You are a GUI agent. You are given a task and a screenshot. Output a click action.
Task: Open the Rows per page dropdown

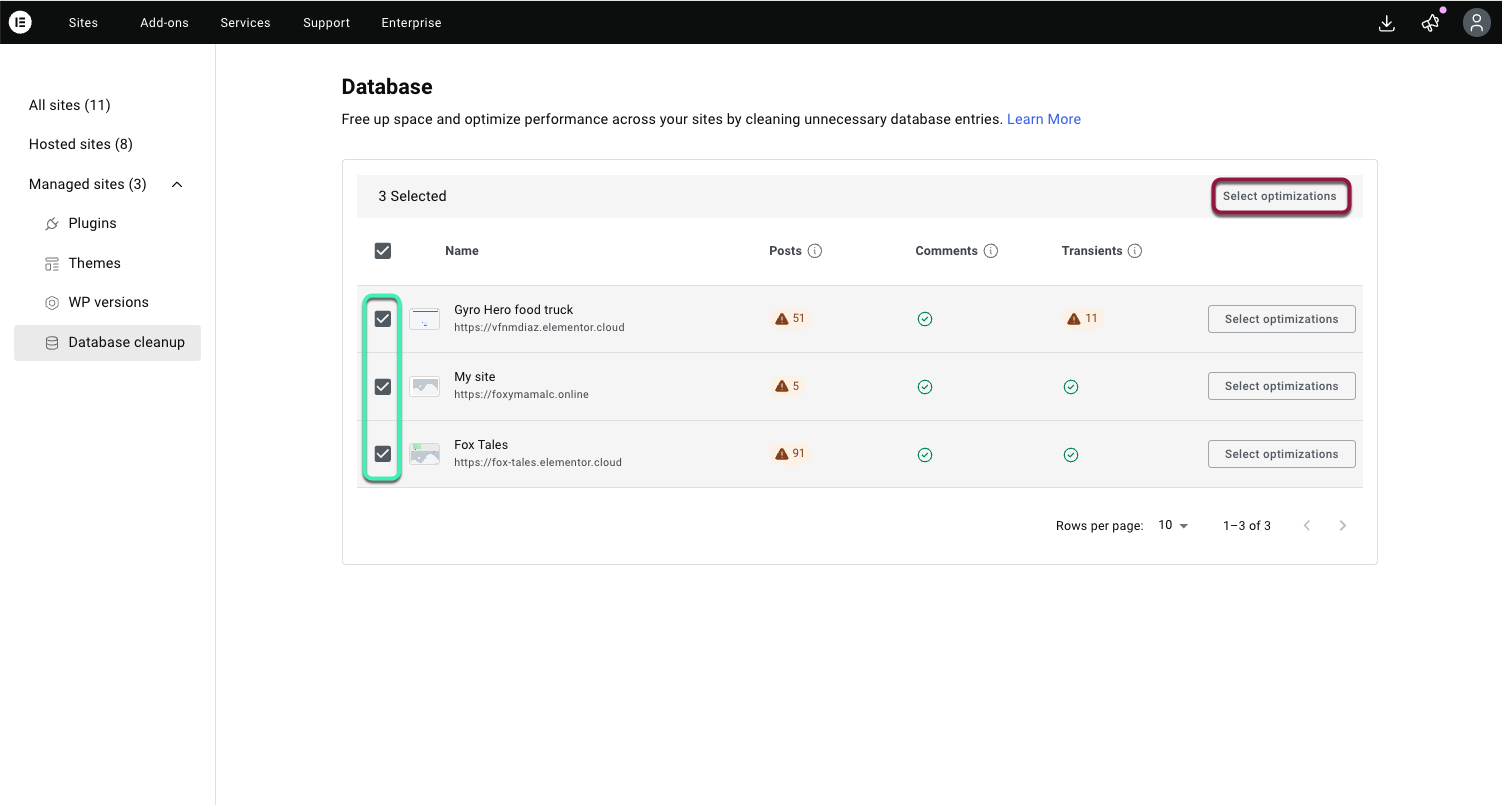(x=1173, y=526)
